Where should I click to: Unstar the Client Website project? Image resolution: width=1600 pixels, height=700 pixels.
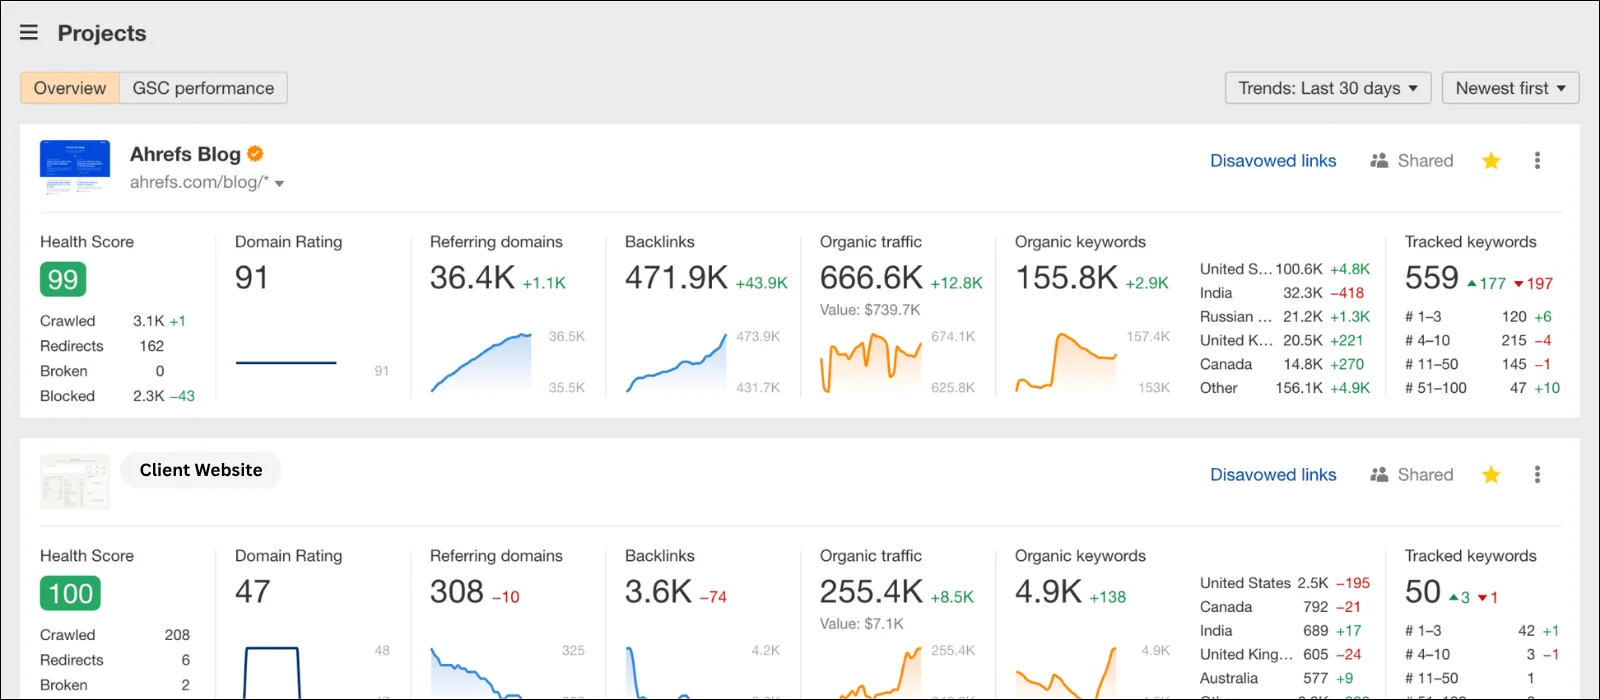(x=1491, y=475)
